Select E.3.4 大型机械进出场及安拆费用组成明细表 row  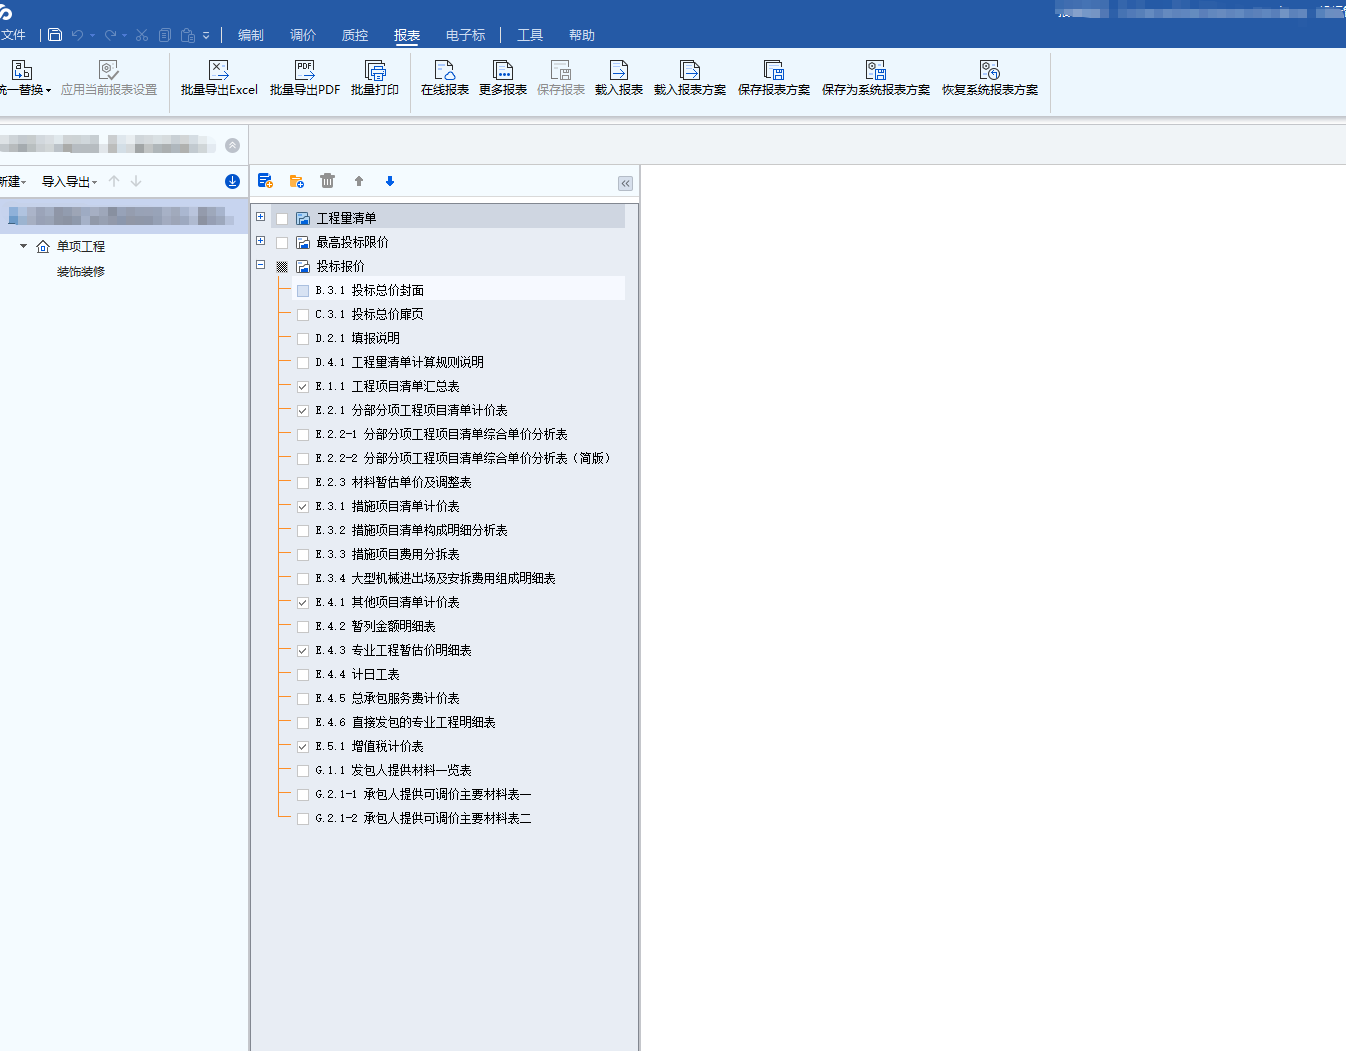435,578
